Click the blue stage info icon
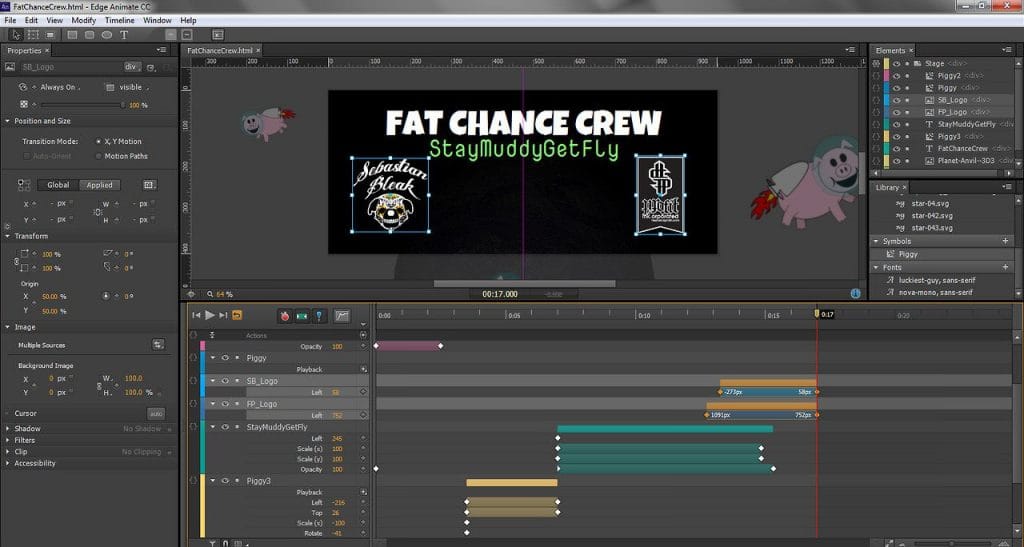This screenshot has width=1024, height=547. click(856, 294)
